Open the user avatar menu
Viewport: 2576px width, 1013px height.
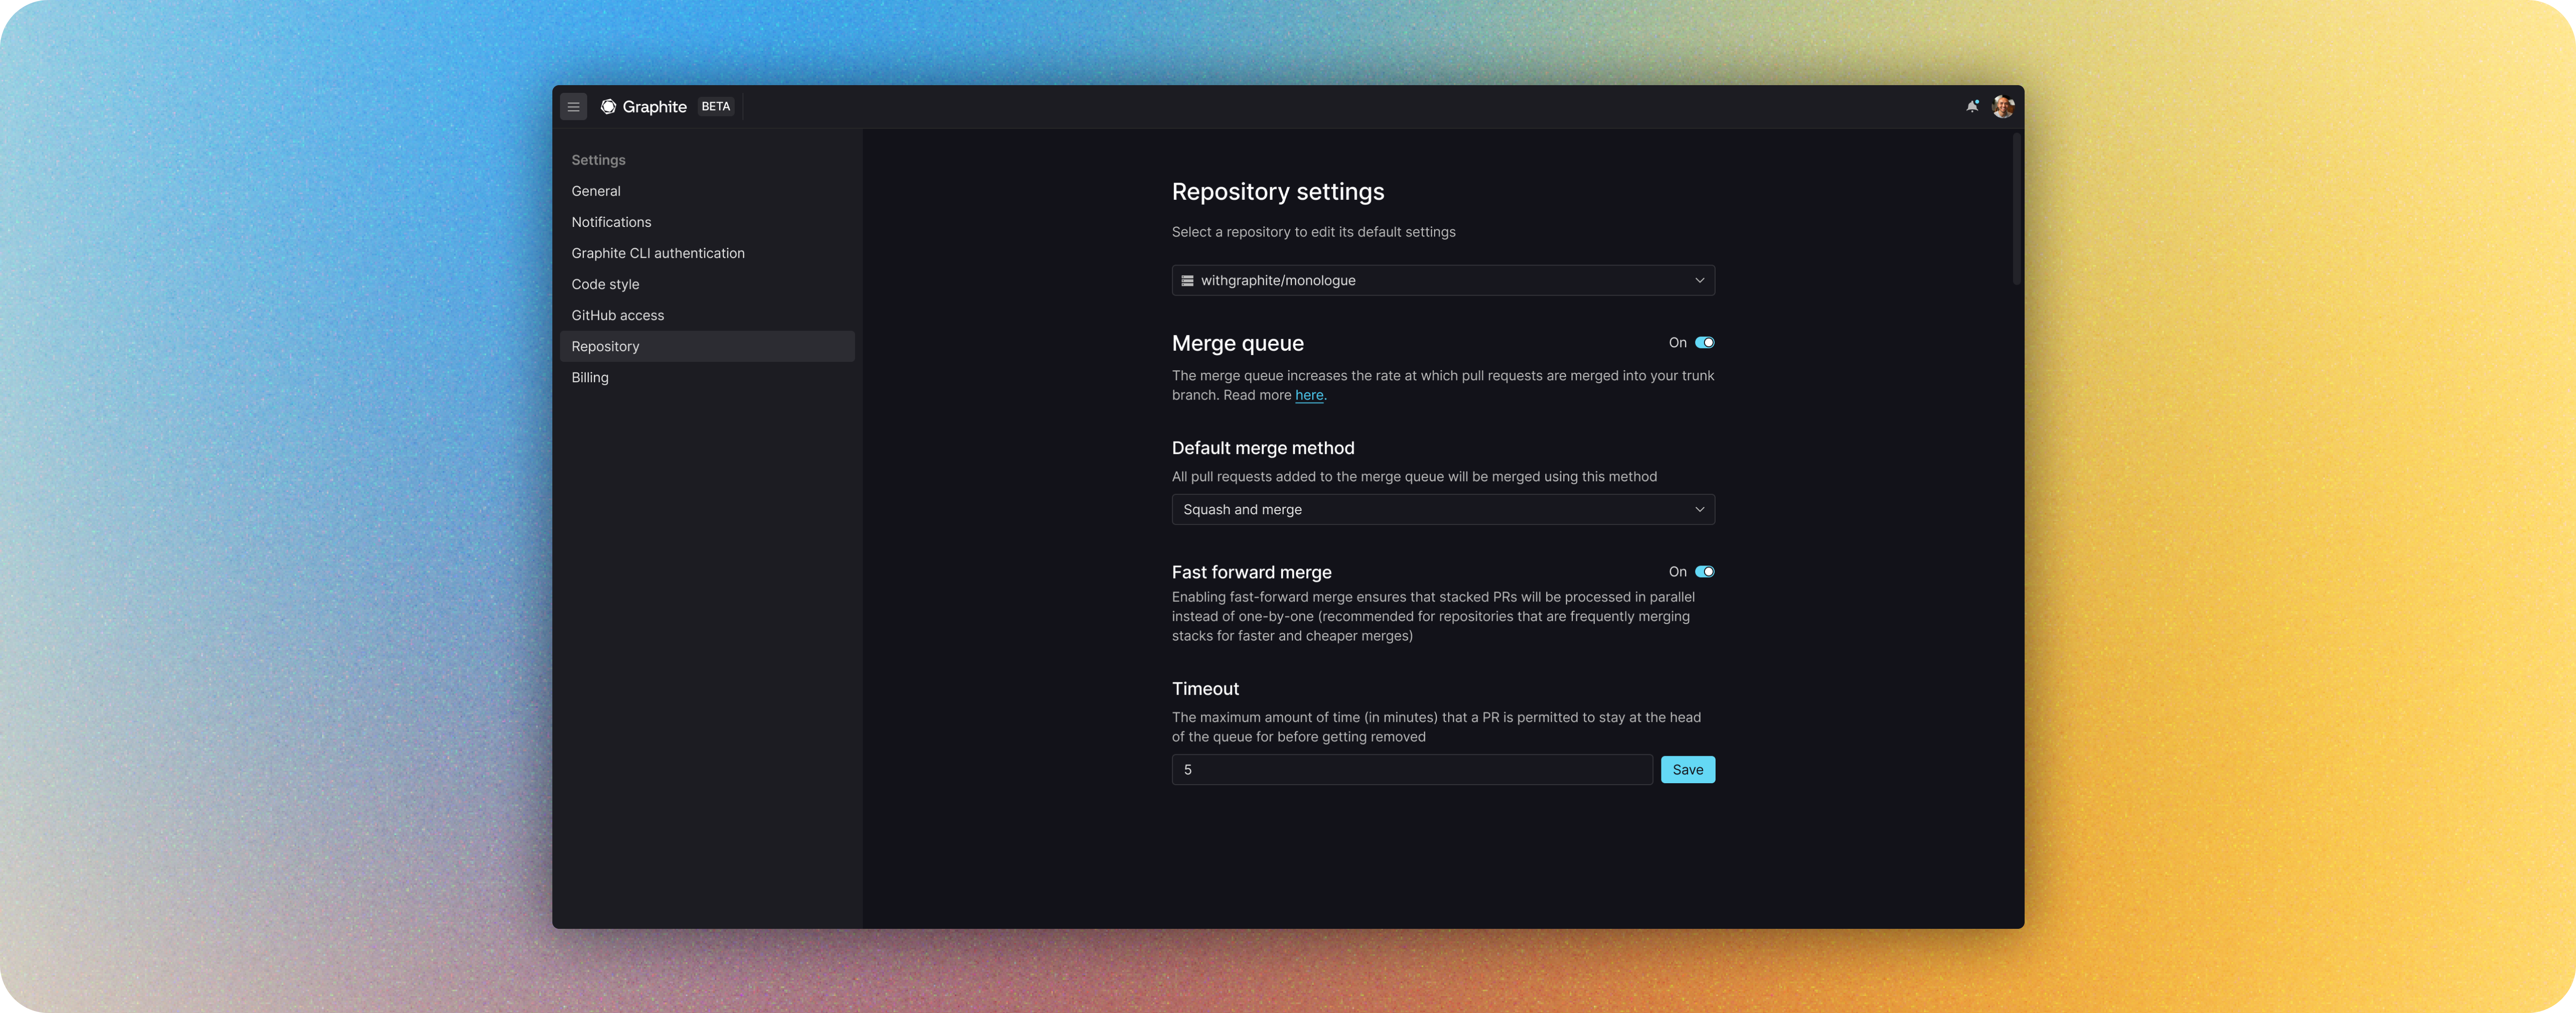click(x=2003, y=107)
